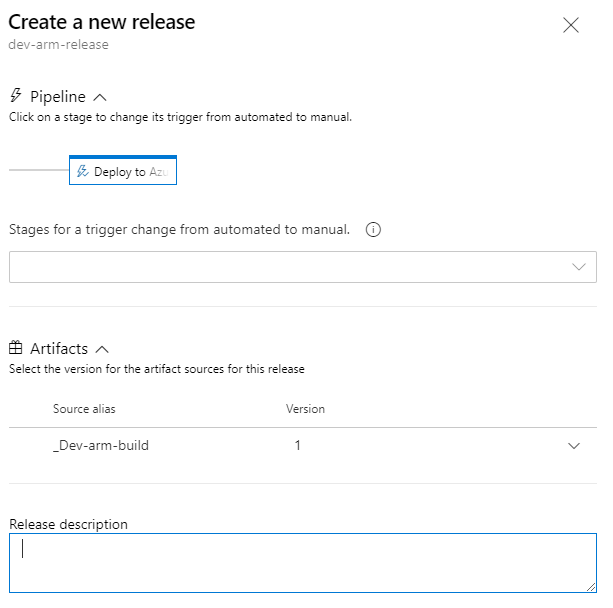The width and height of the screenshot is (613, 608).
Task: Click the Version column header
Action: coord(305,409)
